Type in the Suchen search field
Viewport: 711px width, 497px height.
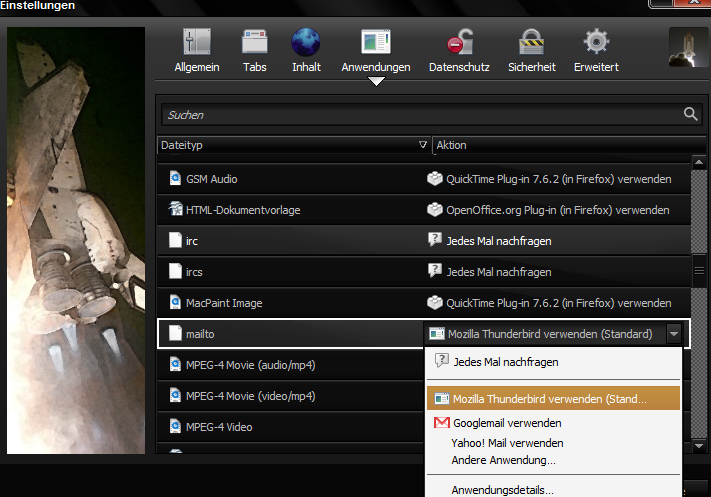click(x=420, y=115)
